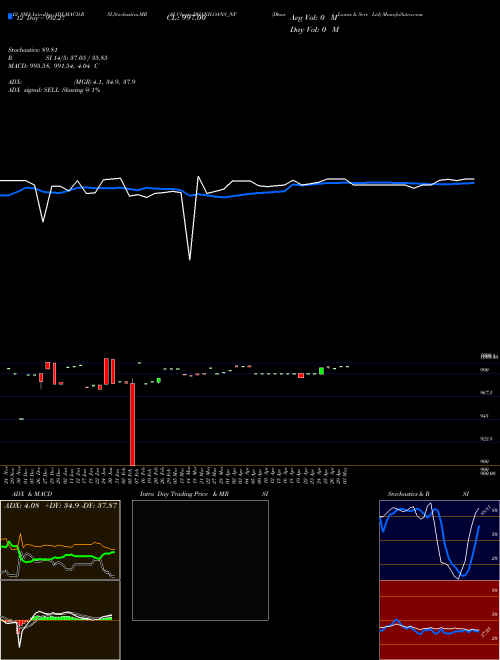
Task: Click the blue 12-day moving average line
Action: 236,195
